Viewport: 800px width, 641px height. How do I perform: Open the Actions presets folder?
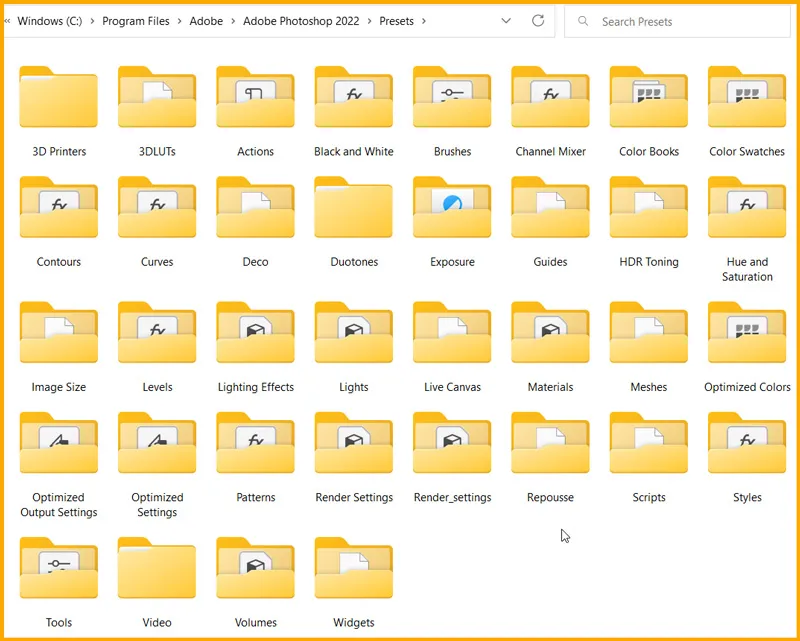point(254,98)
